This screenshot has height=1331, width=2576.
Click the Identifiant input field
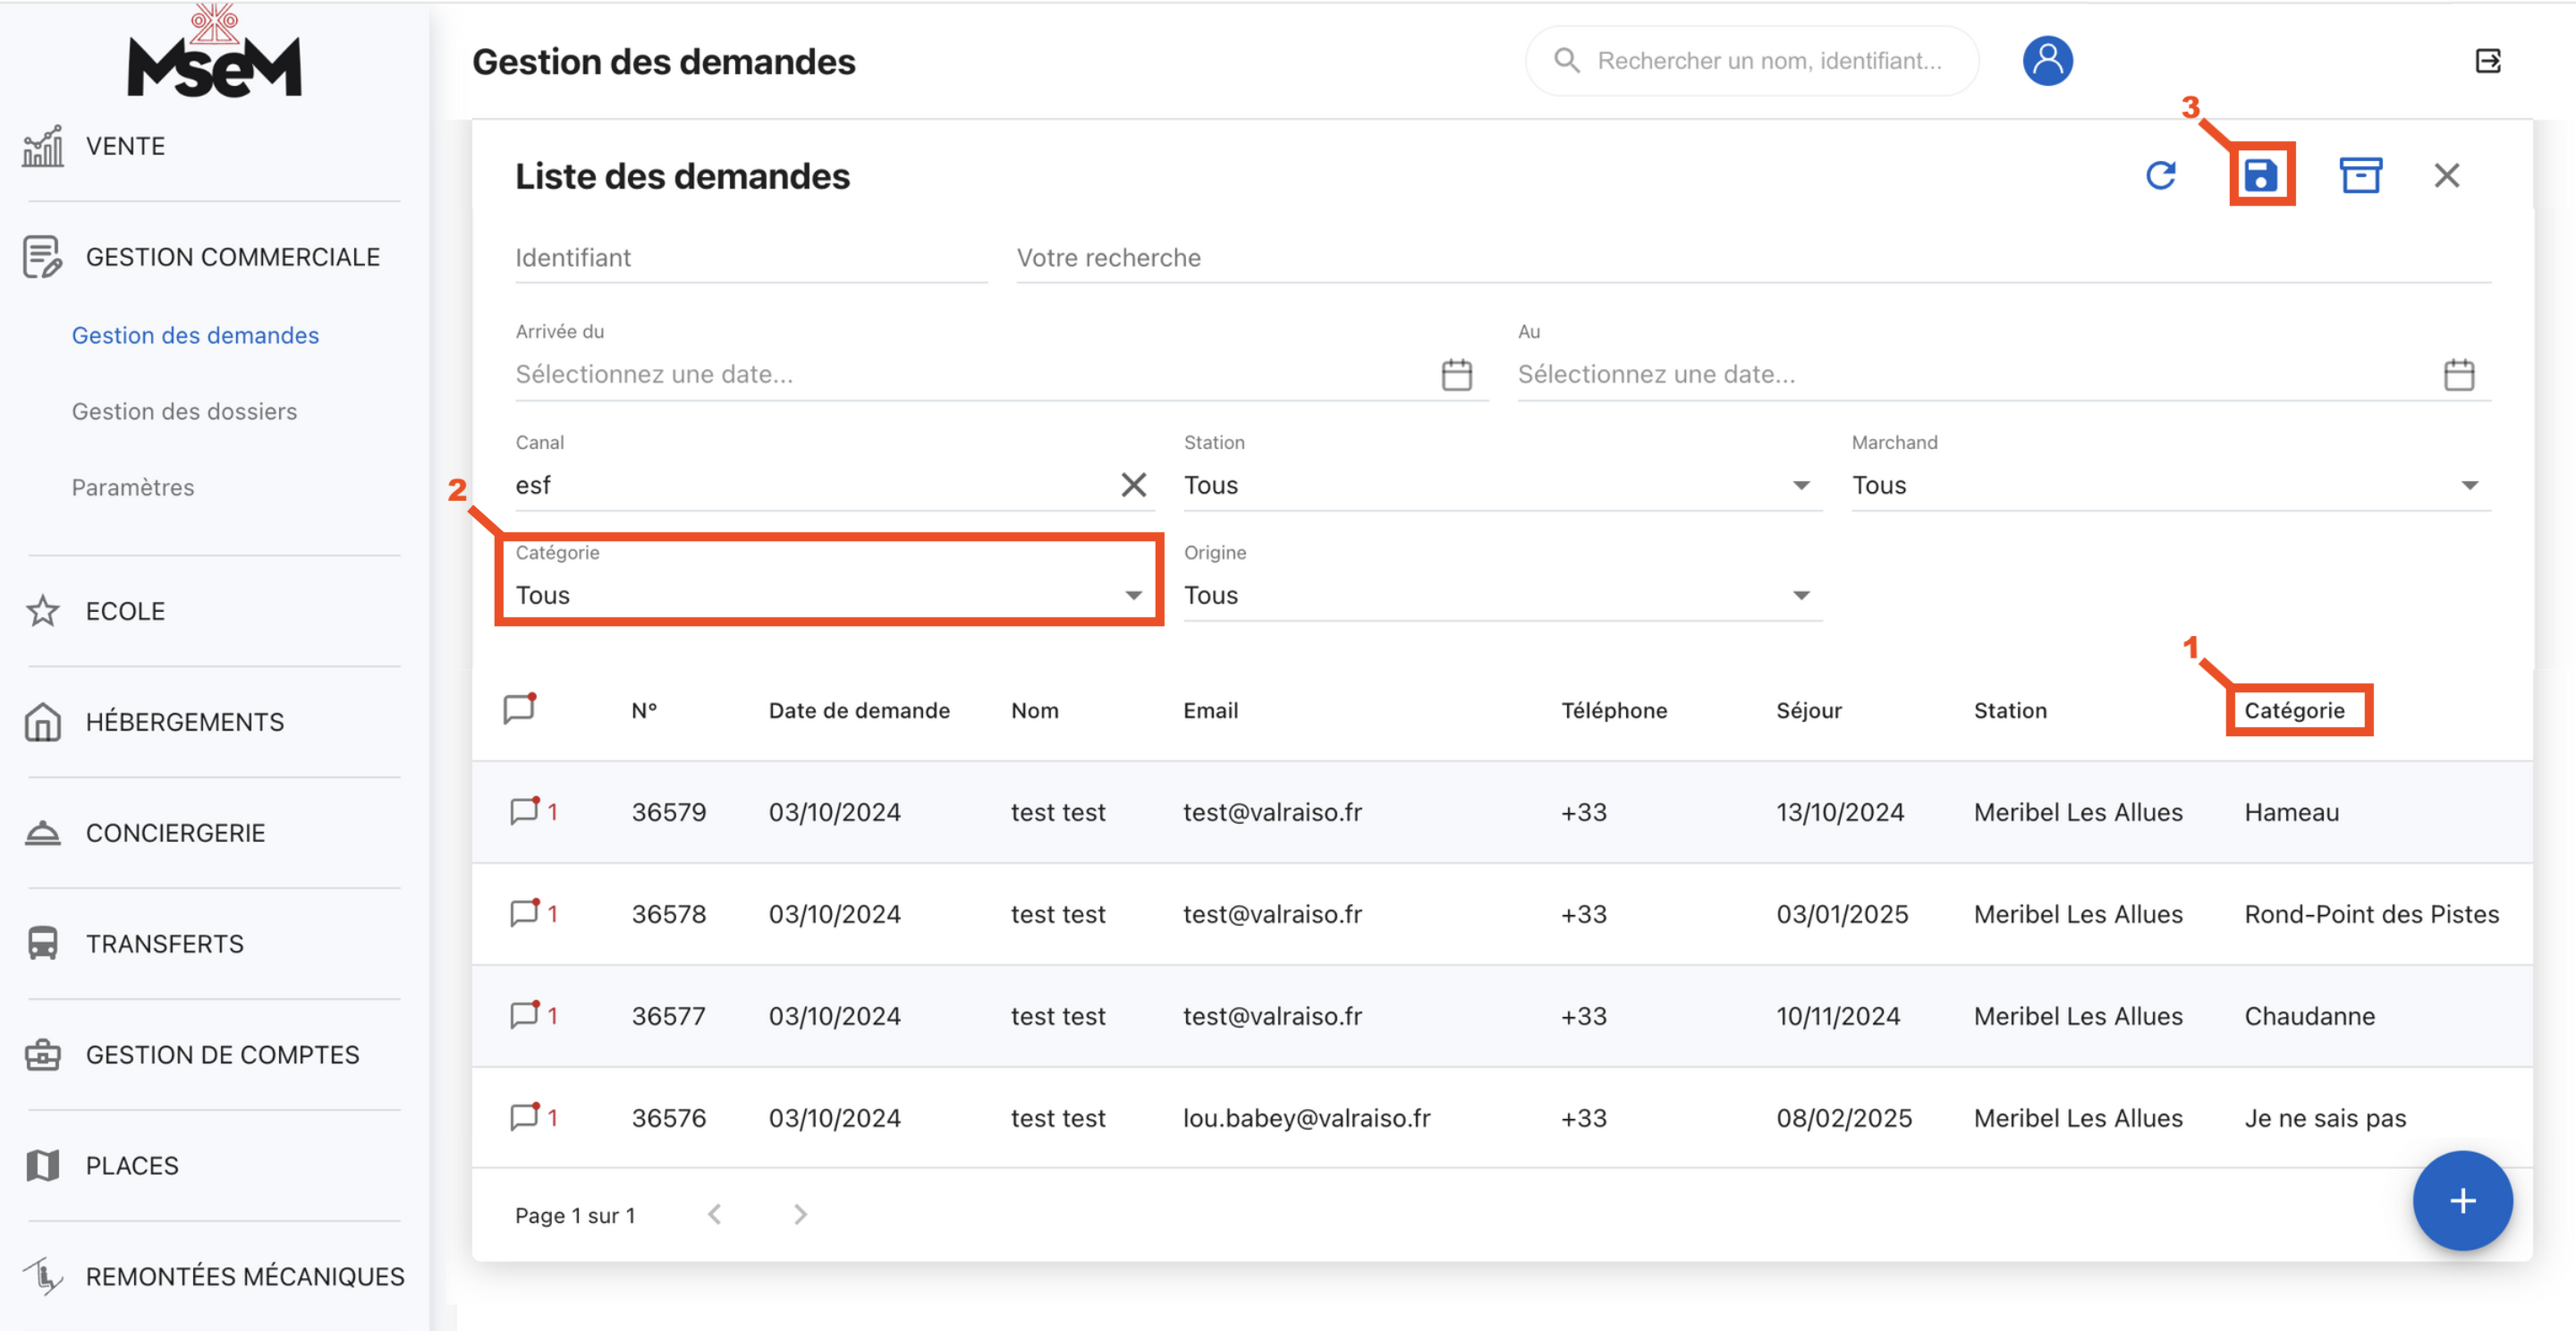[750, 258]
